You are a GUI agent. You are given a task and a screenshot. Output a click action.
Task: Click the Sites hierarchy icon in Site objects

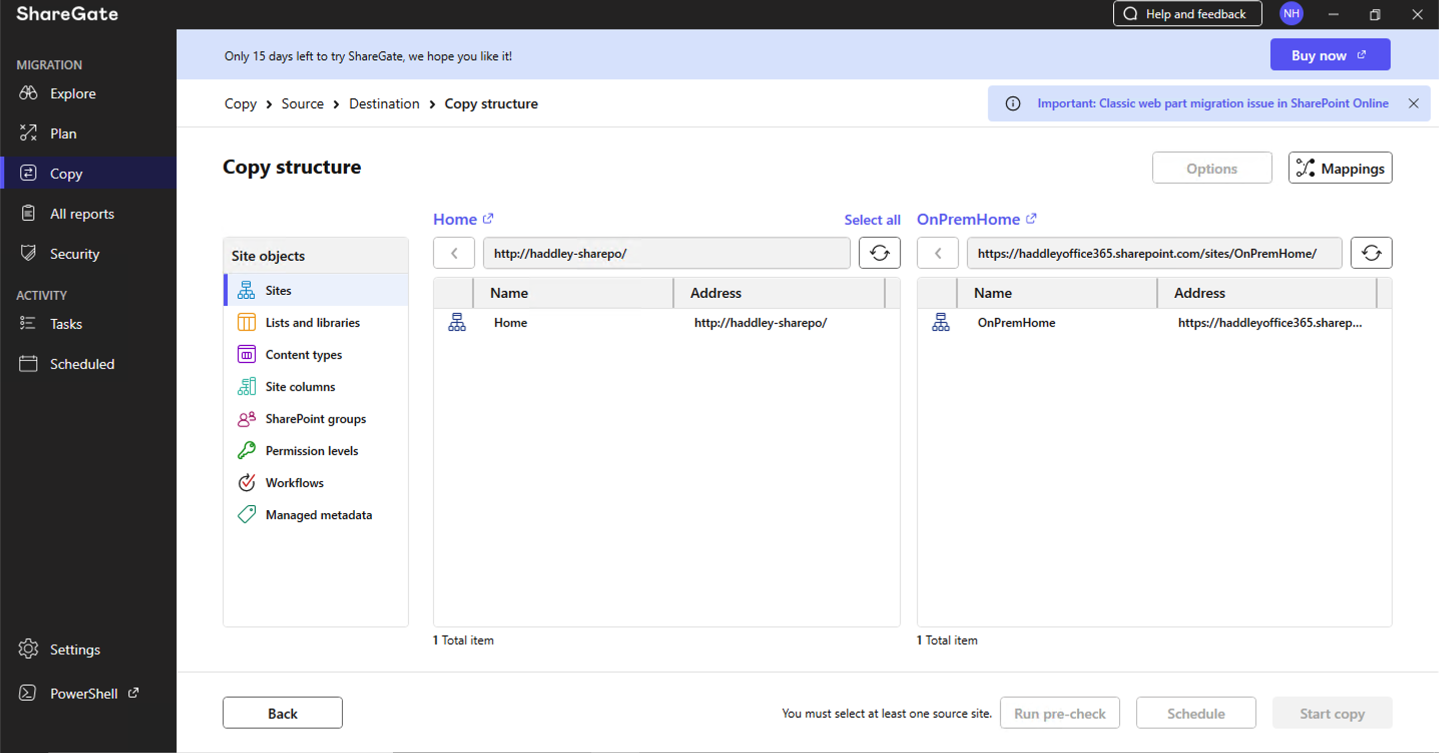pyautogui.click(x=246, y=290)
